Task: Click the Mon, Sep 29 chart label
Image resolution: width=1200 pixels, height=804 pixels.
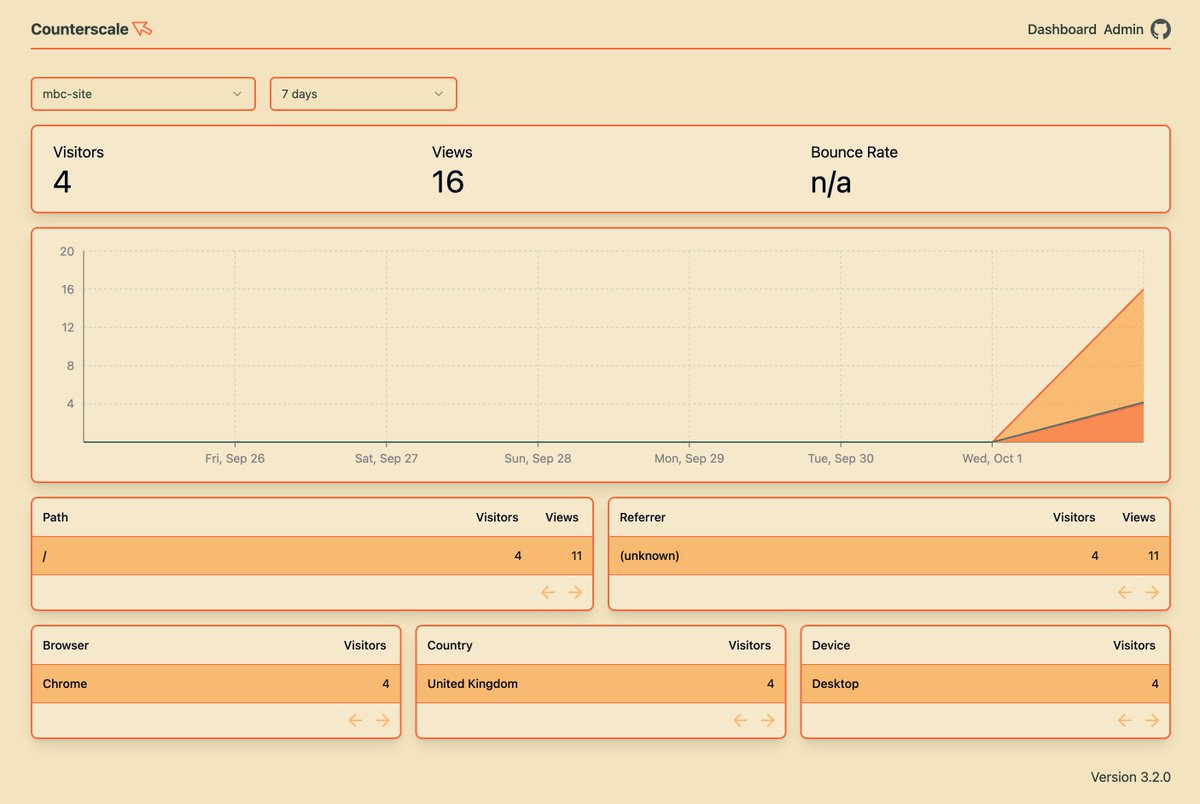Action: pyautogui.click(x=689, y=458)
